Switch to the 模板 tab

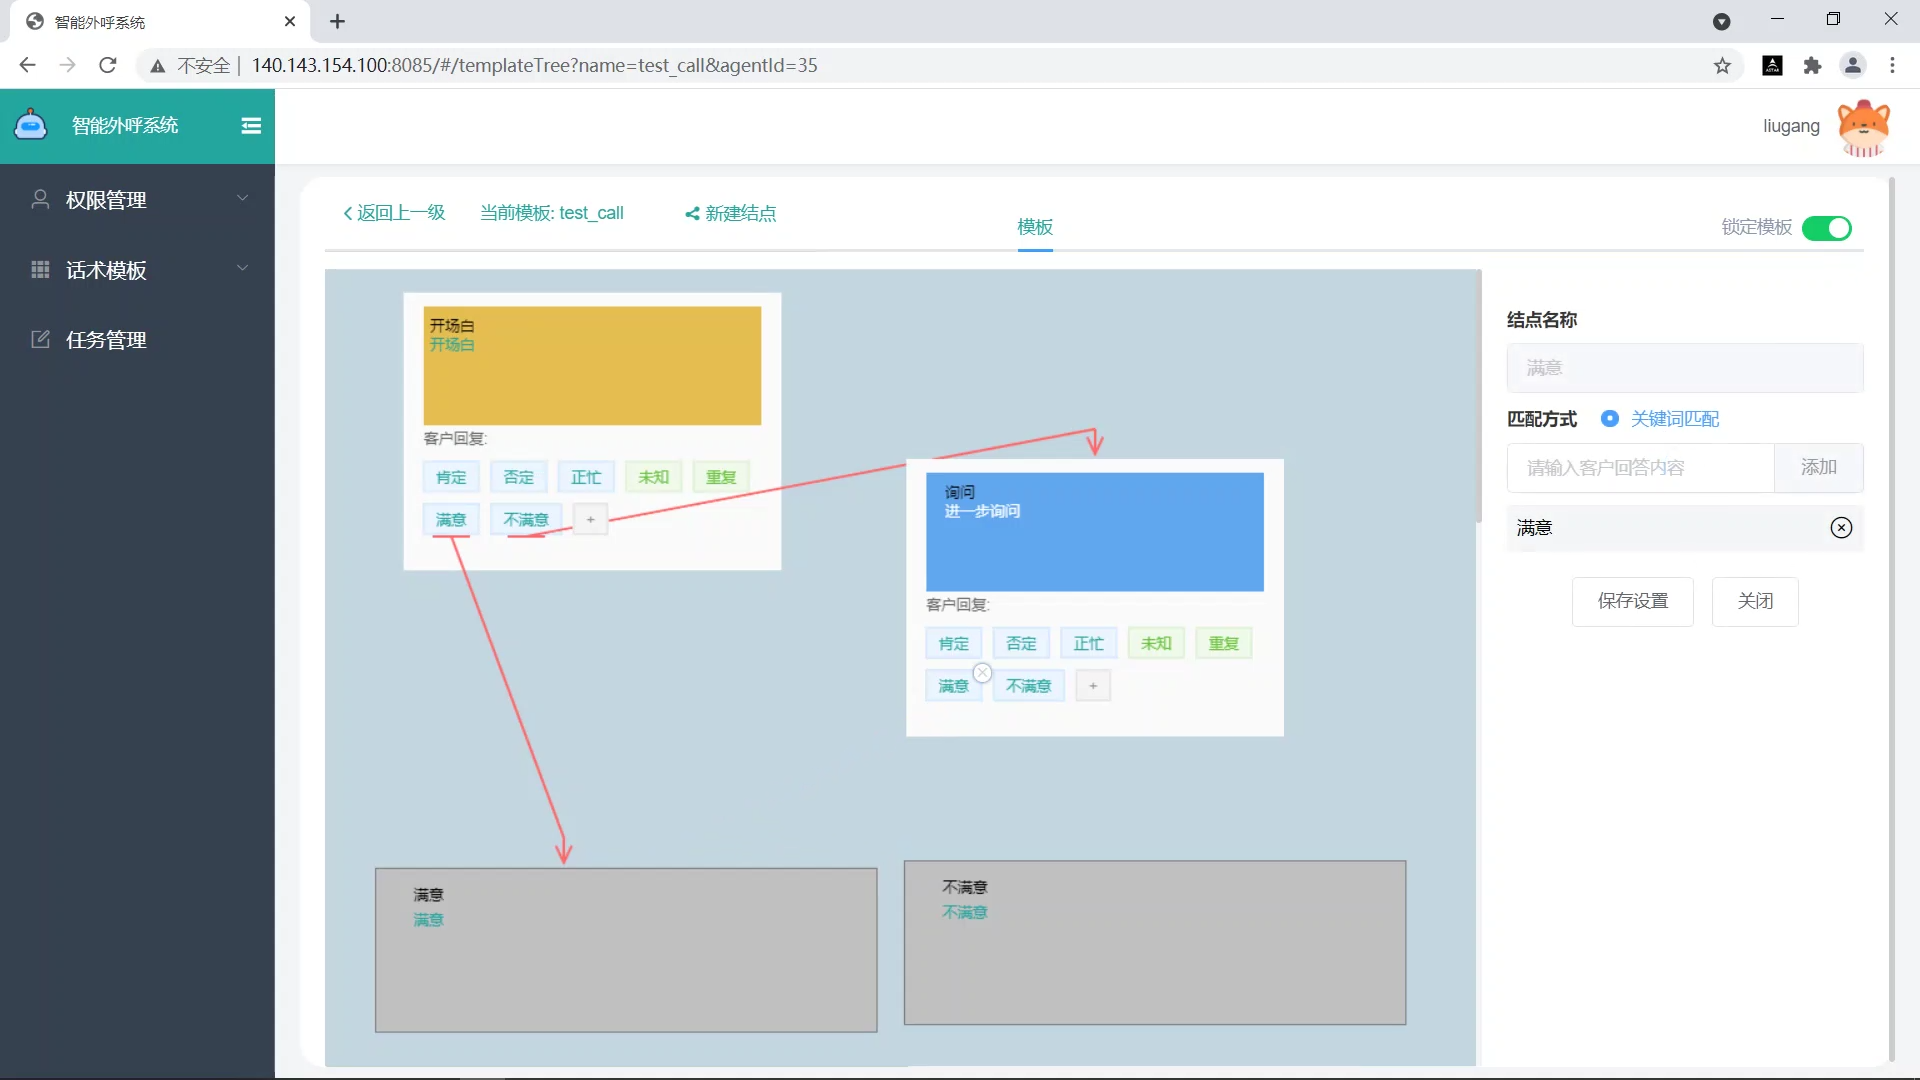point(1035,227)
